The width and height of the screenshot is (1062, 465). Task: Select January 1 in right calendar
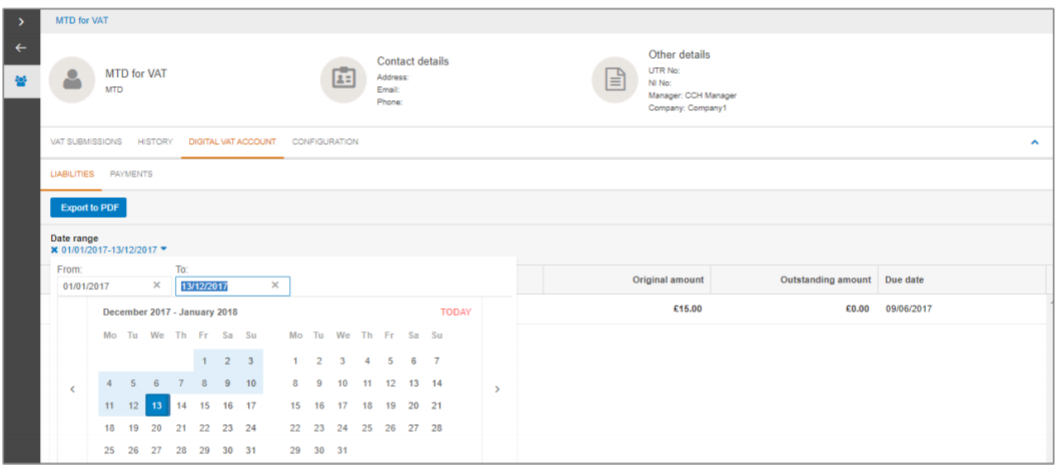point(295,361)
